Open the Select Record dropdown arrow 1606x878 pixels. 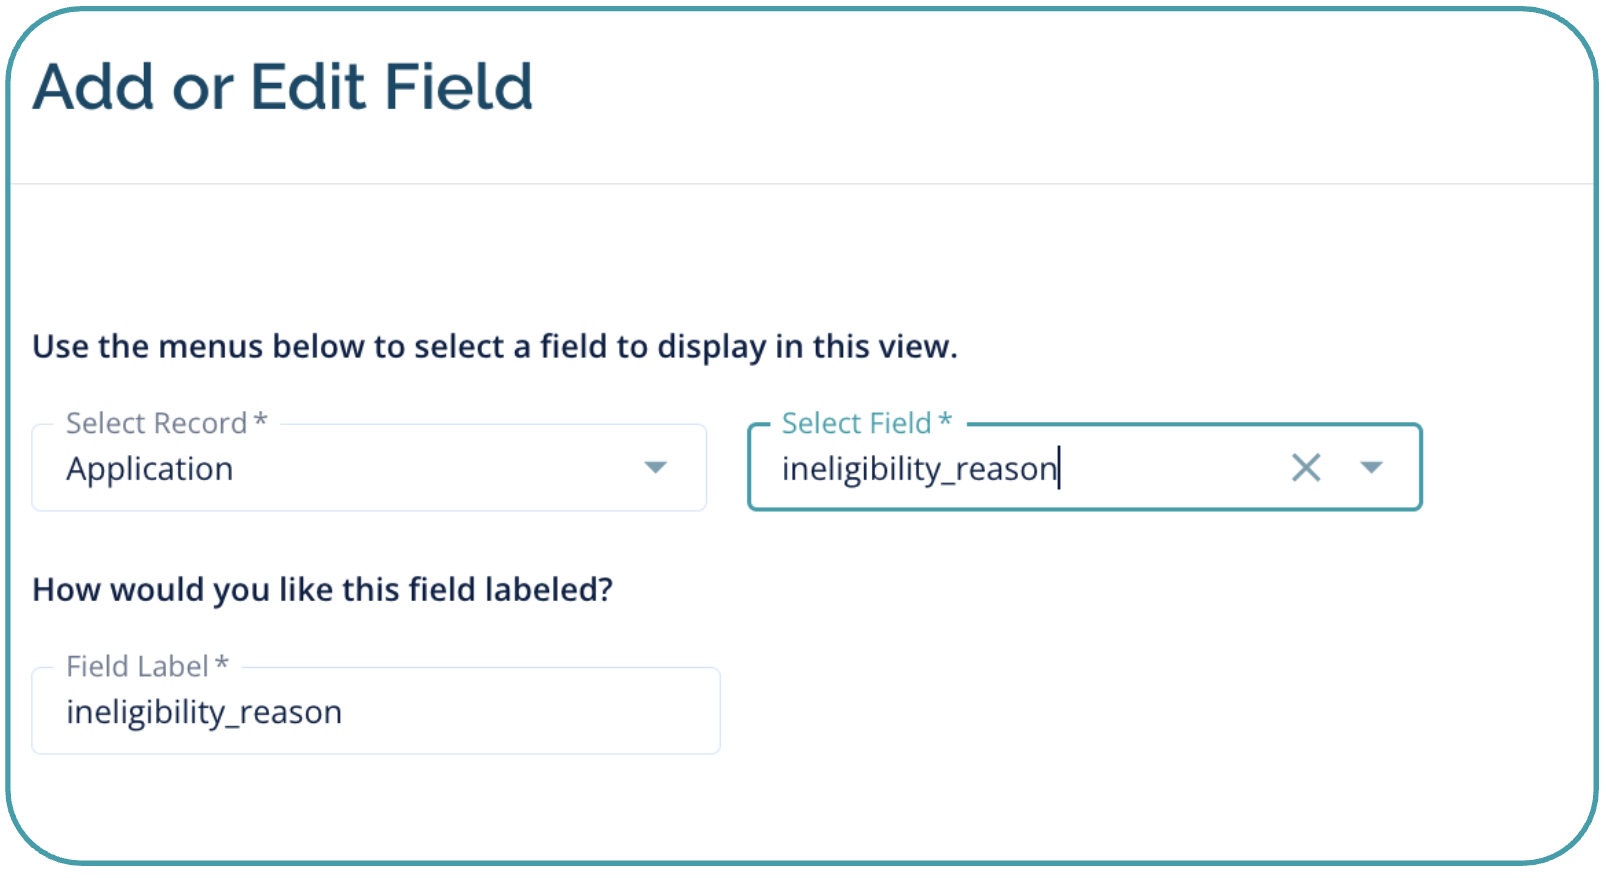(x=655, y=468)
